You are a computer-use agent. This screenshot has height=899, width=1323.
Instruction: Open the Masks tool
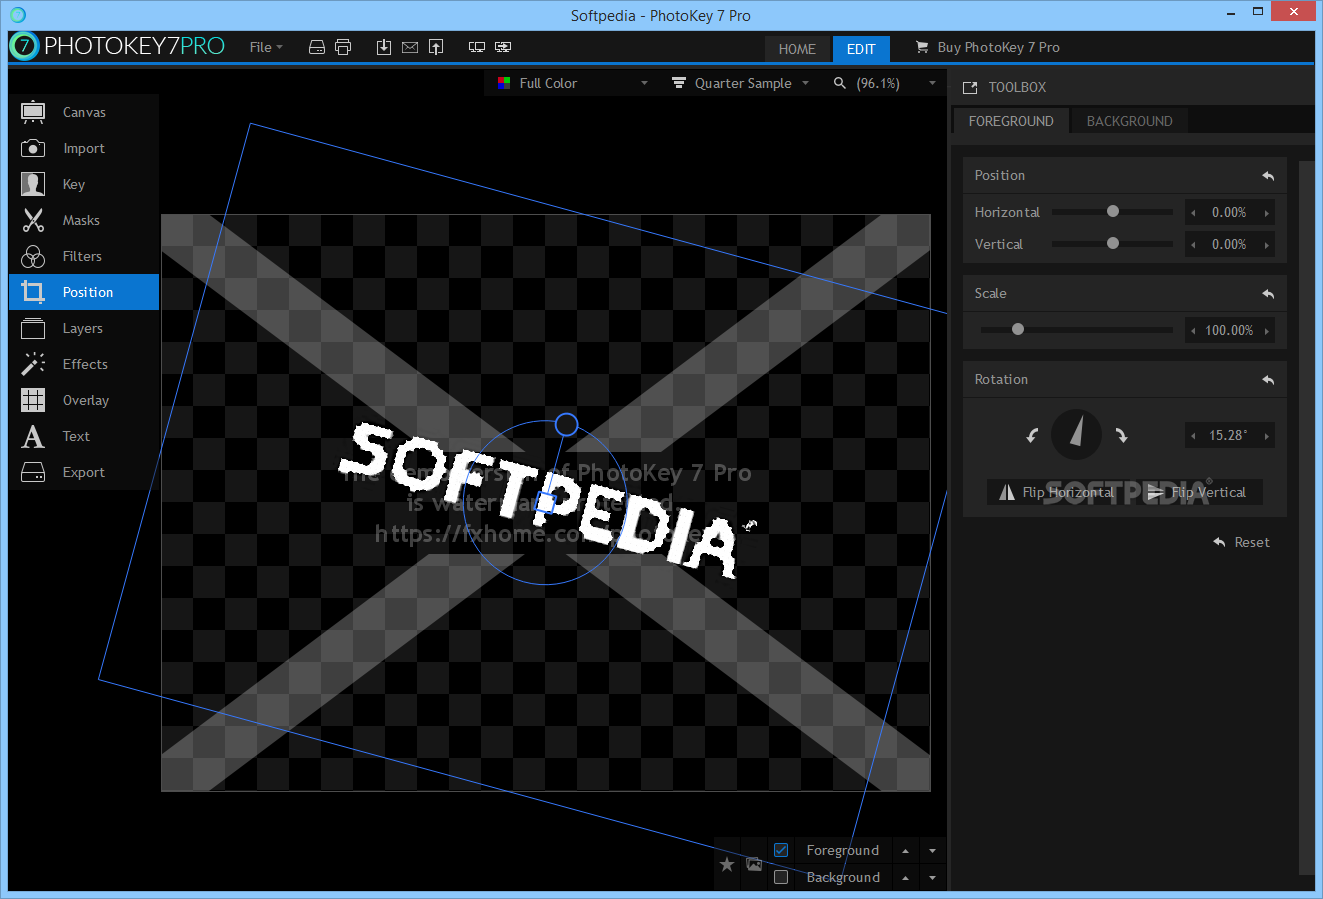tap(84, 220)
